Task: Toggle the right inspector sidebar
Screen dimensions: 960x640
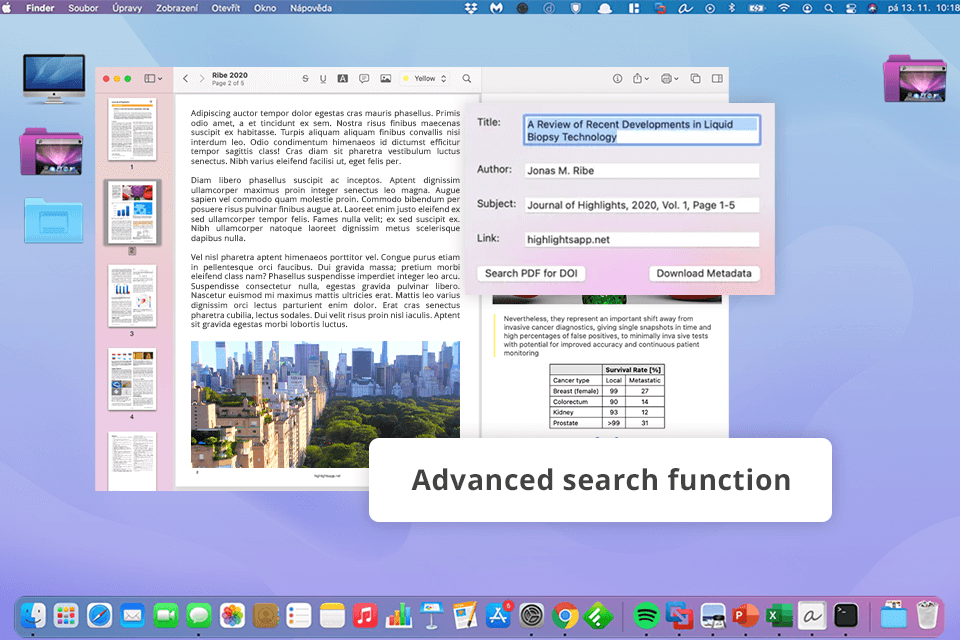Action: (x=717, y=78)
